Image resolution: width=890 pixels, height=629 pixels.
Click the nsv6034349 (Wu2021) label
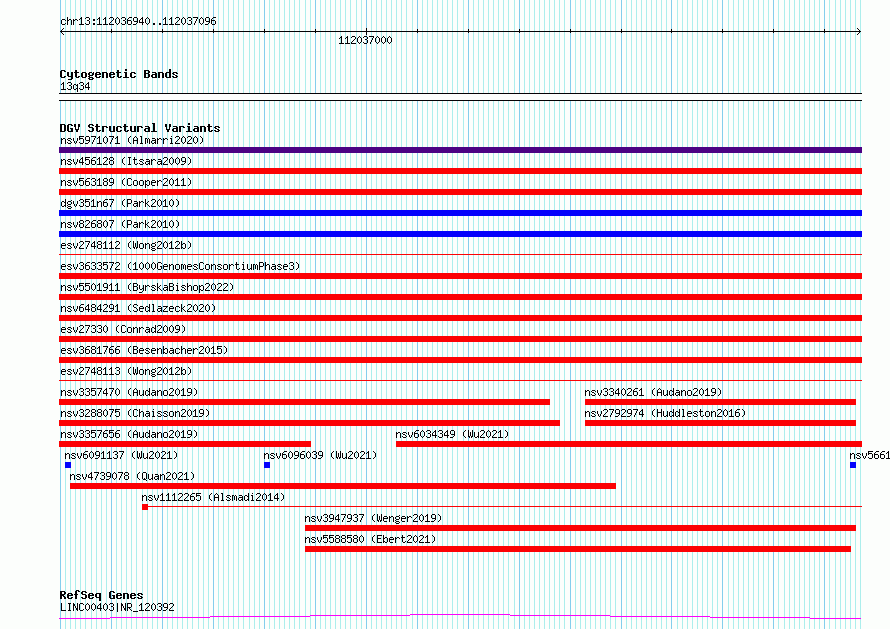452,434
